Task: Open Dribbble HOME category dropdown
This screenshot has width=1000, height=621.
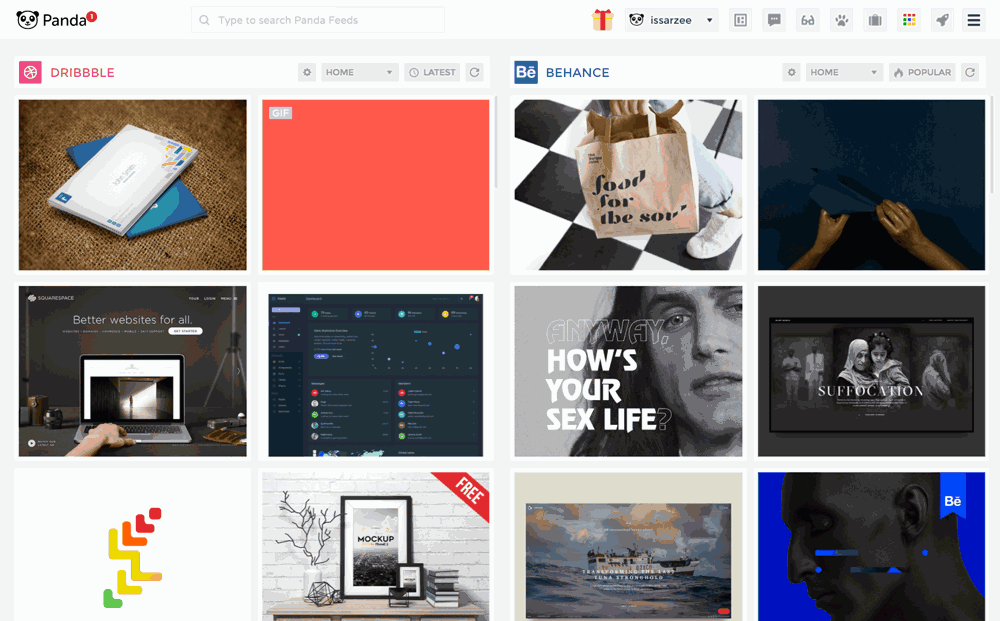Action: pos(360,72)
